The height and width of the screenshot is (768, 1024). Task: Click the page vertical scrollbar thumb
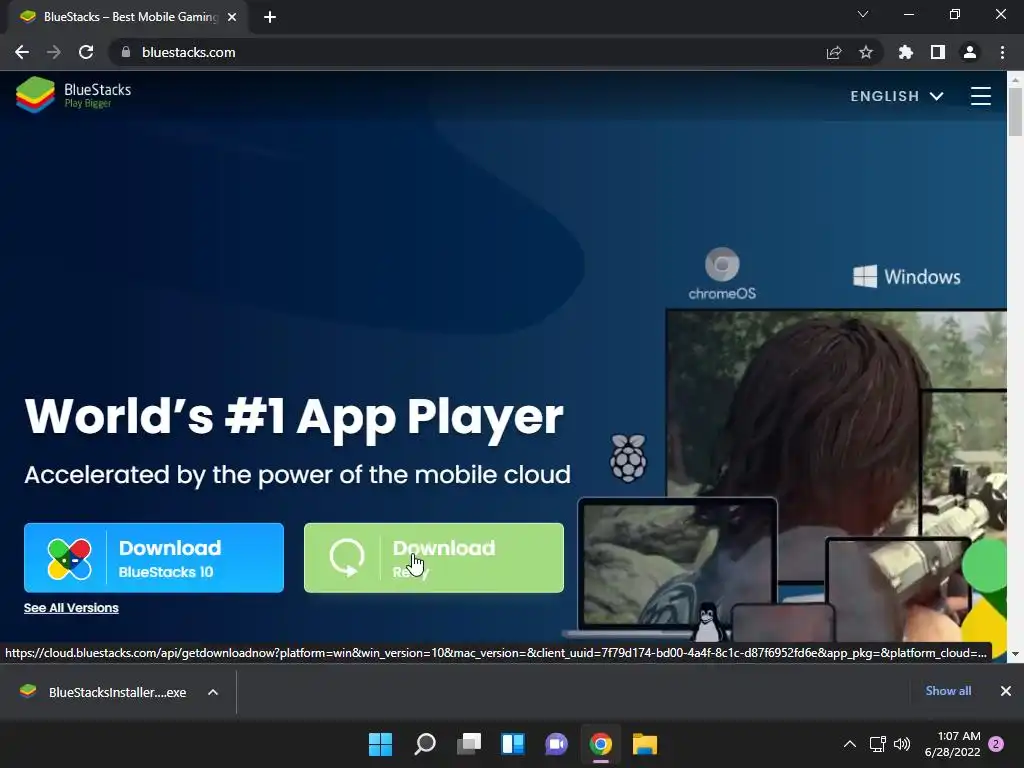(x=1015, y=112)
